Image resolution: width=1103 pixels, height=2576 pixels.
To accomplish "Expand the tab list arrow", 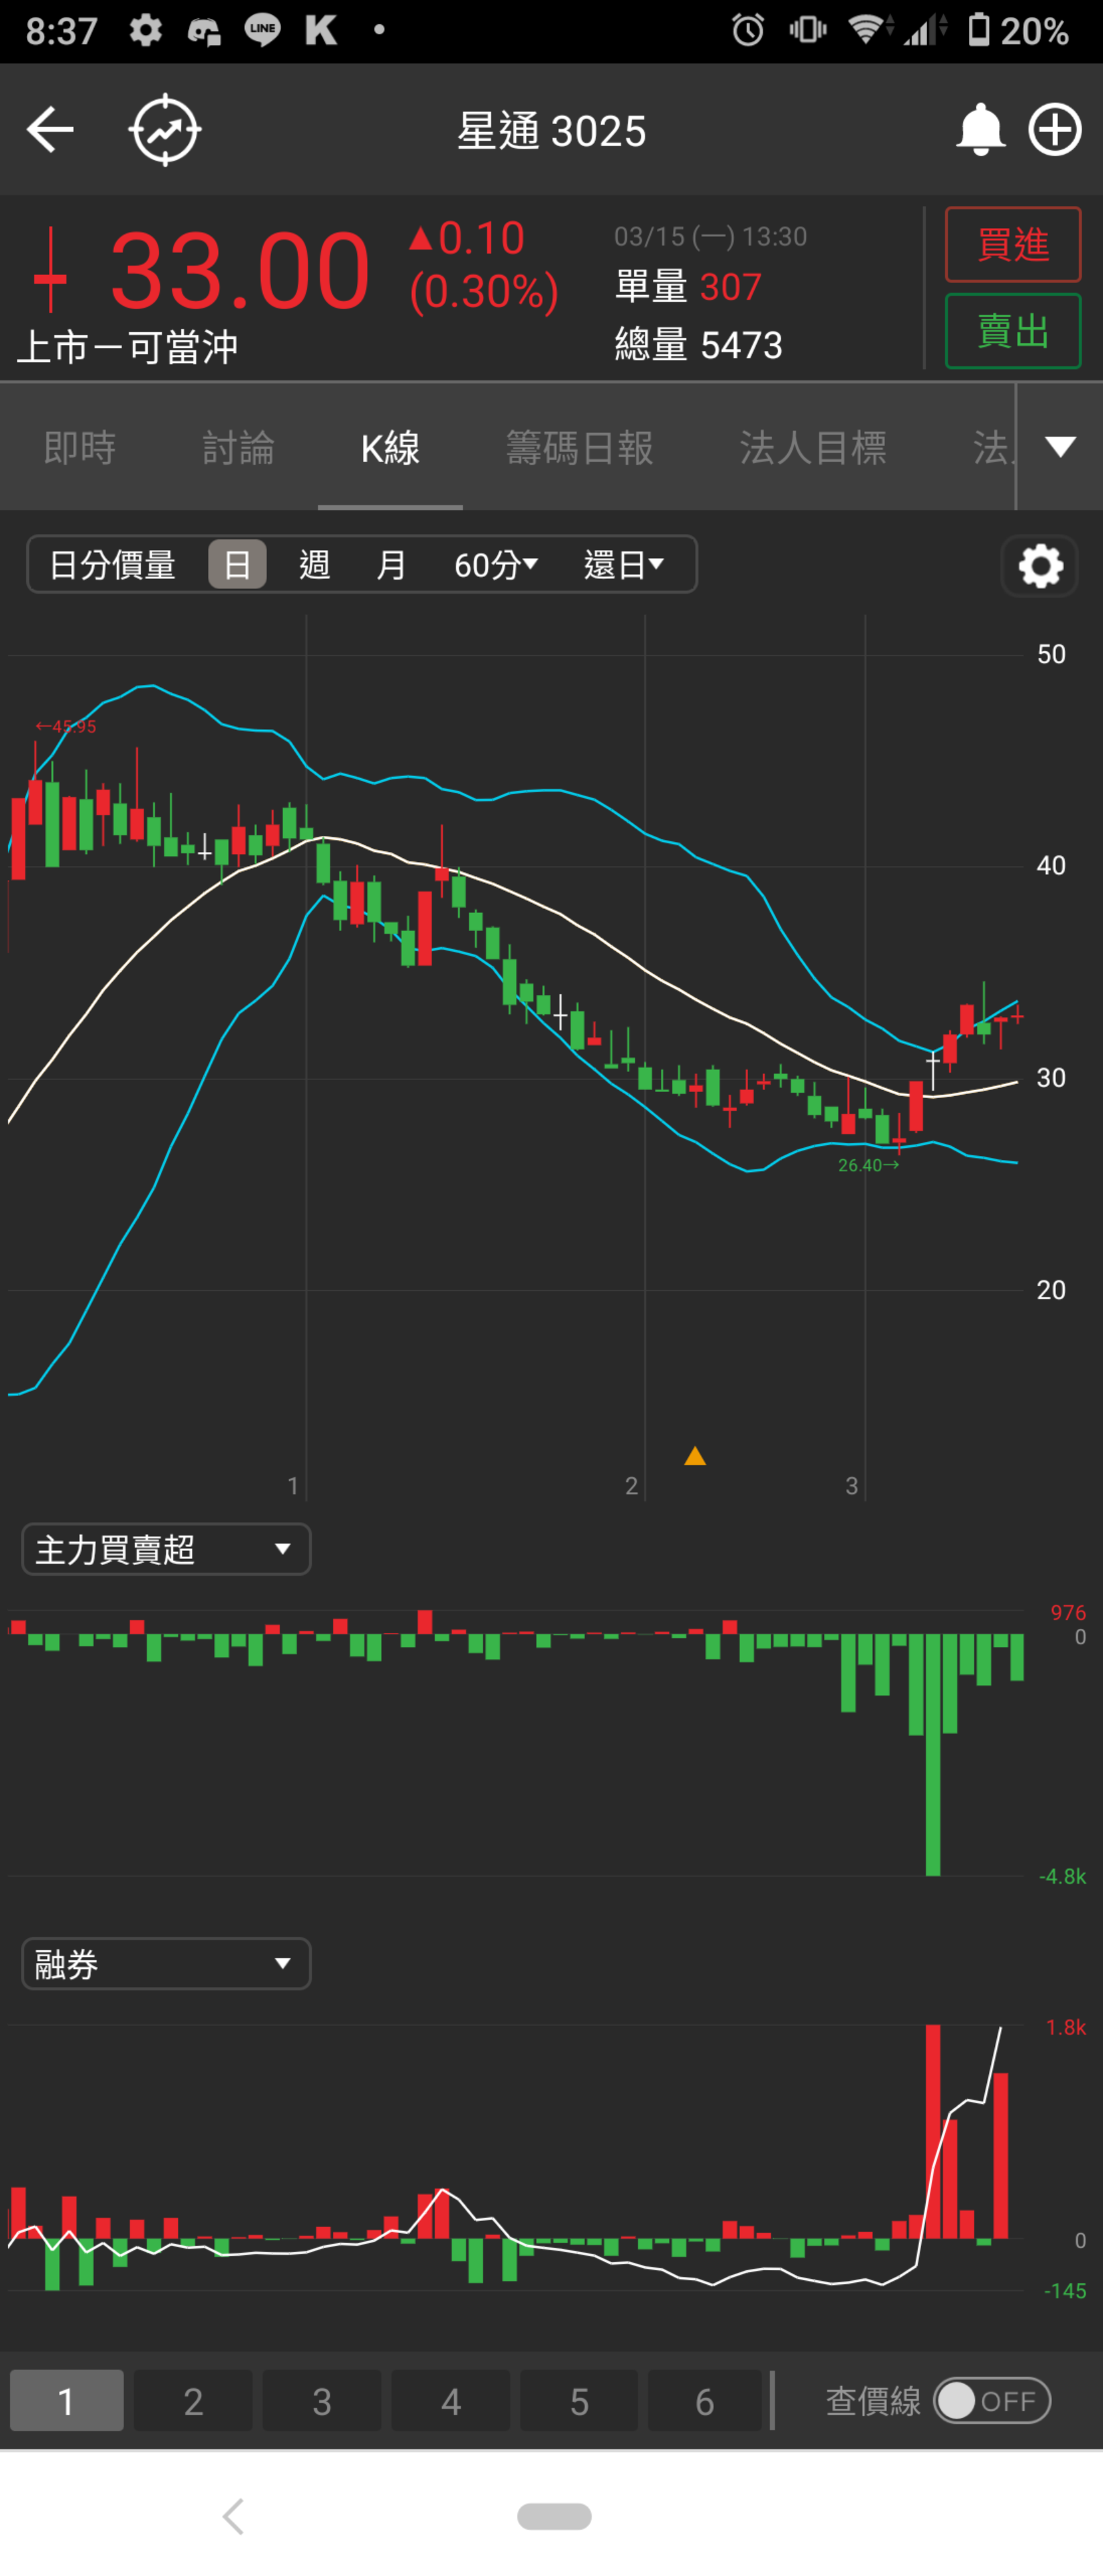I will pyautogui.click(x=1060, y=447).
